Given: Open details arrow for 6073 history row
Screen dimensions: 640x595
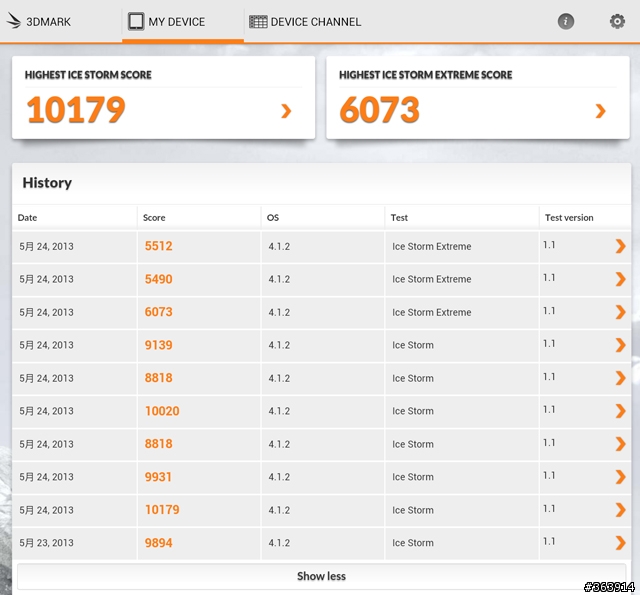Looking at the screenshot, I should click(x=620, y=312).
